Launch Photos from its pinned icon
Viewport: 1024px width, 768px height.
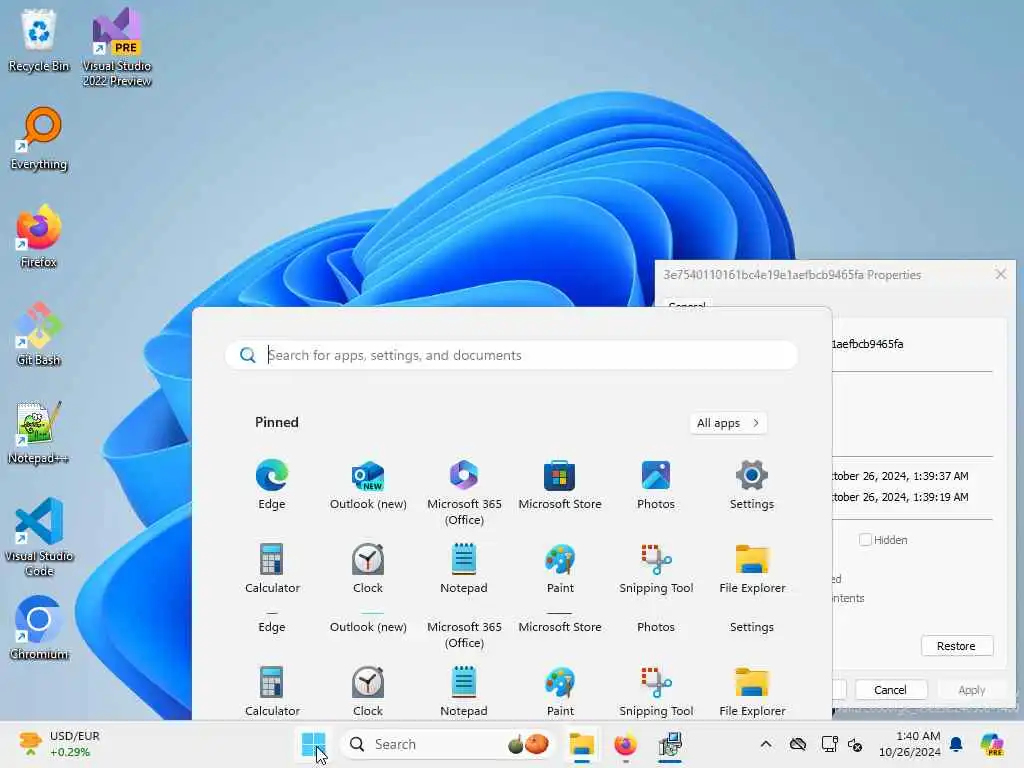656,475
